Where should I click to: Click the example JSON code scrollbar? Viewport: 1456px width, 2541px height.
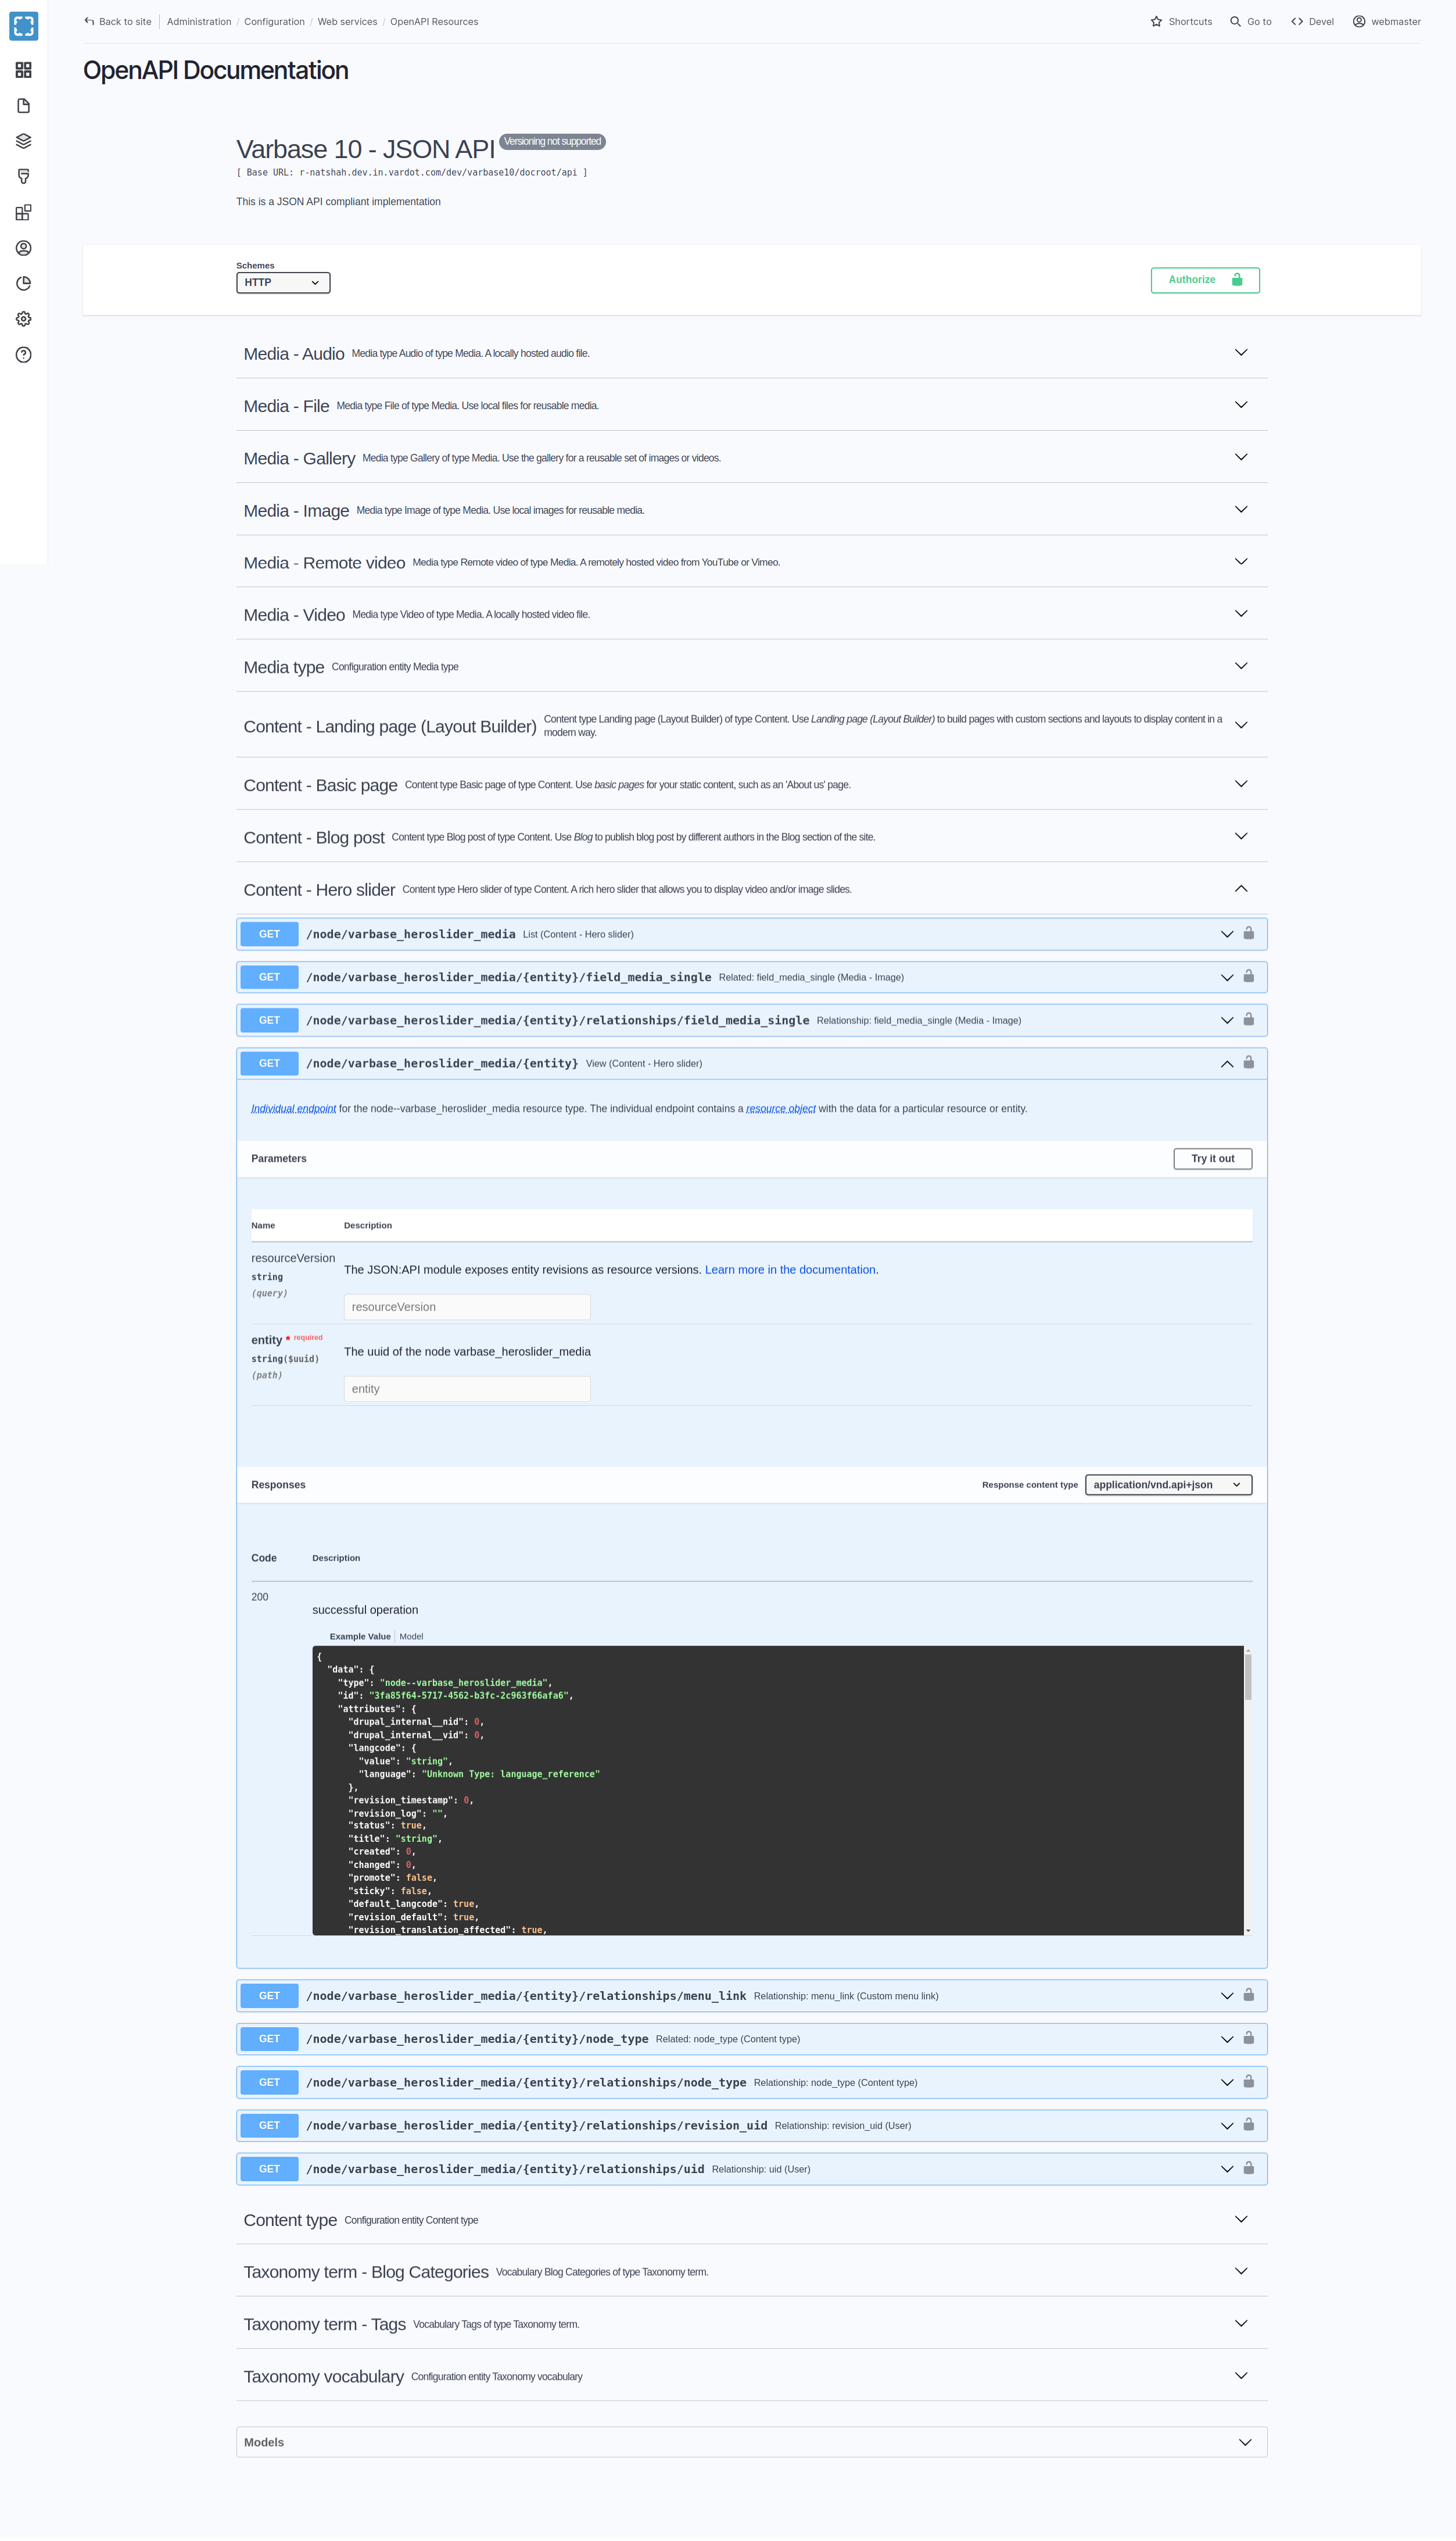(x=1248, y=1676)
